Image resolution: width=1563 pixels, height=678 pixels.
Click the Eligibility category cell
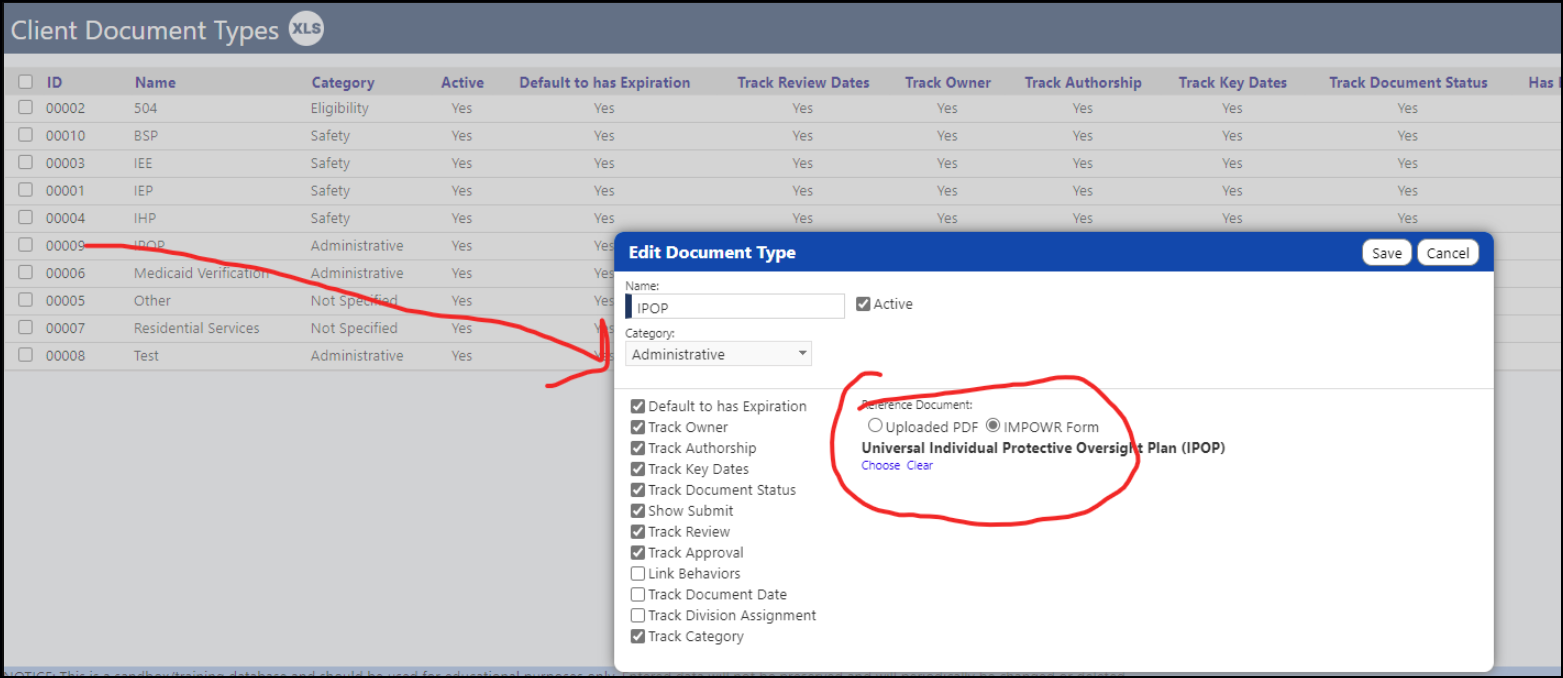pos(340,108)
